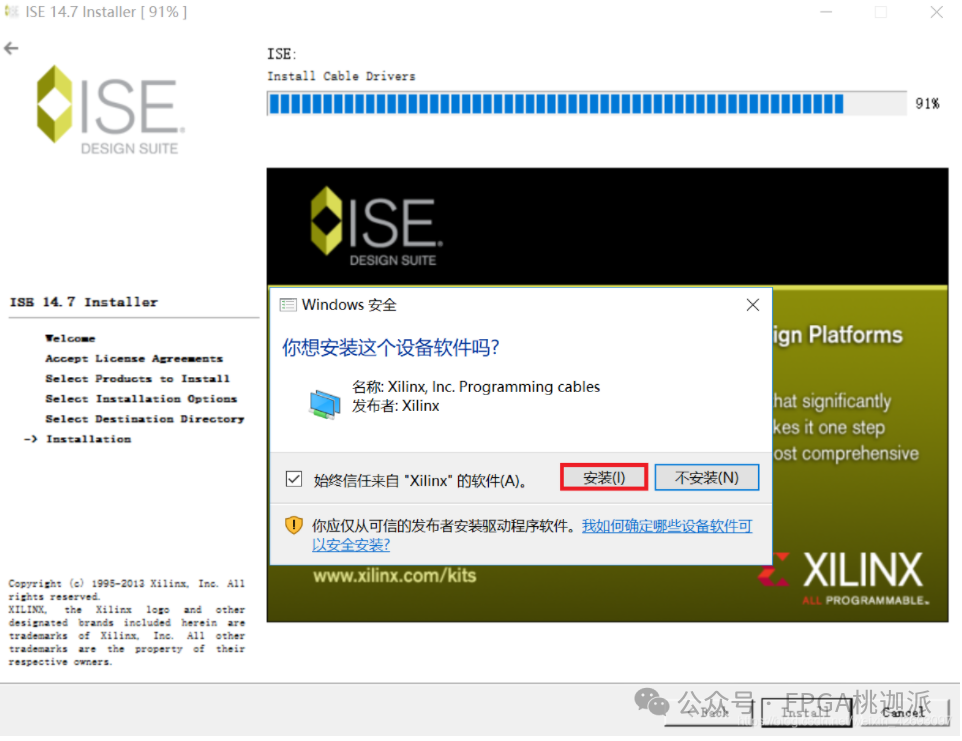Select the Welcome step in sidebar
The height and width of the screenshot is (741, 962).
click(70, 337)
